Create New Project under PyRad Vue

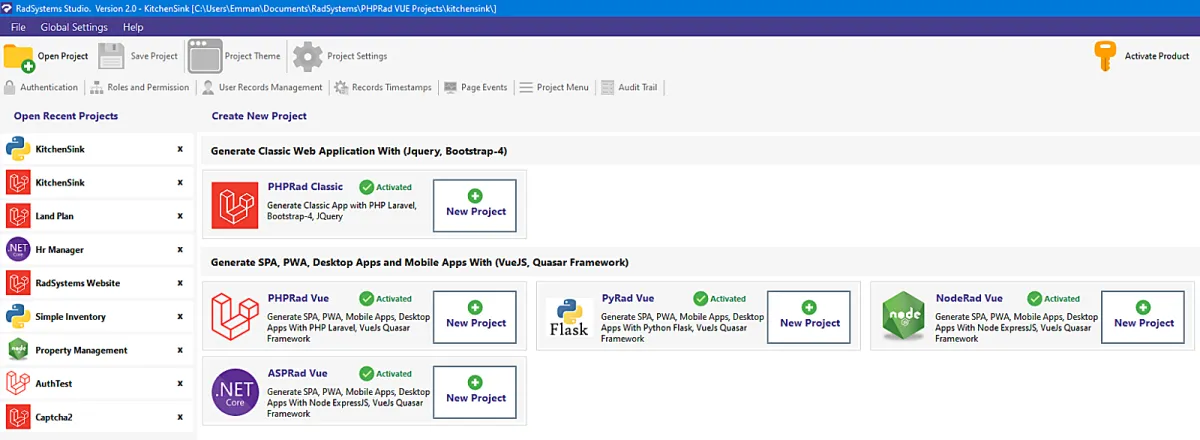809,316
